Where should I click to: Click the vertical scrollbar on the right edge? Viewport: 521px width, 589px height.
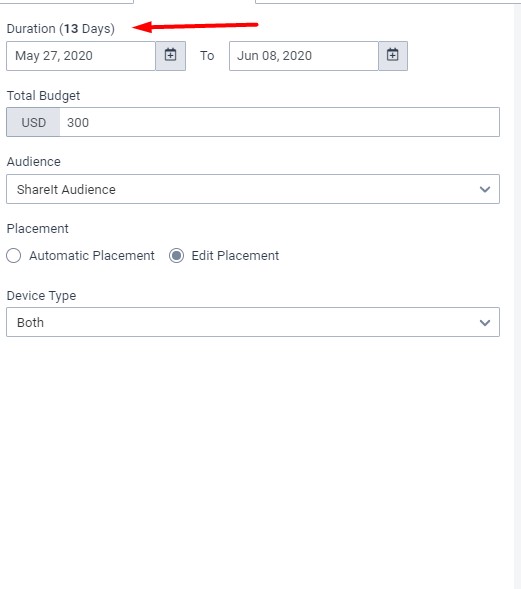pyautogui.click(x=518, y=294)
